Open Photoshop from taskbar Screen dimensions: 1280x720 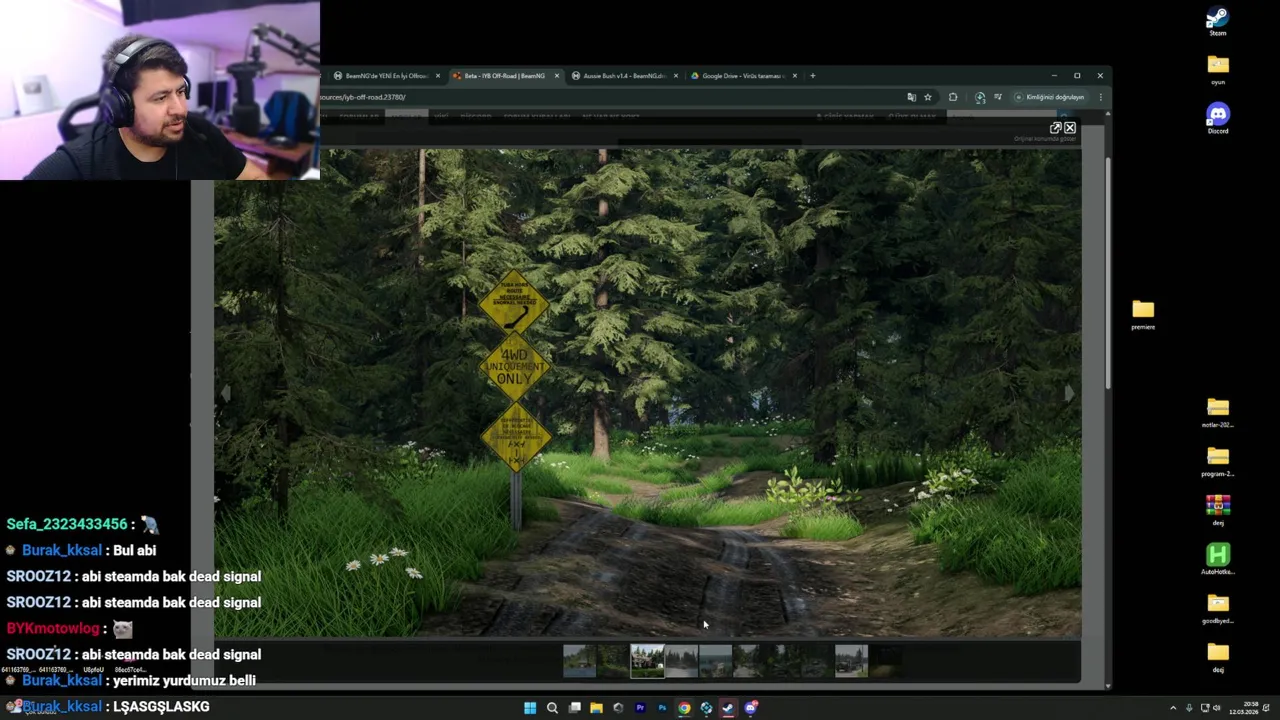click(x=662, y=708)
